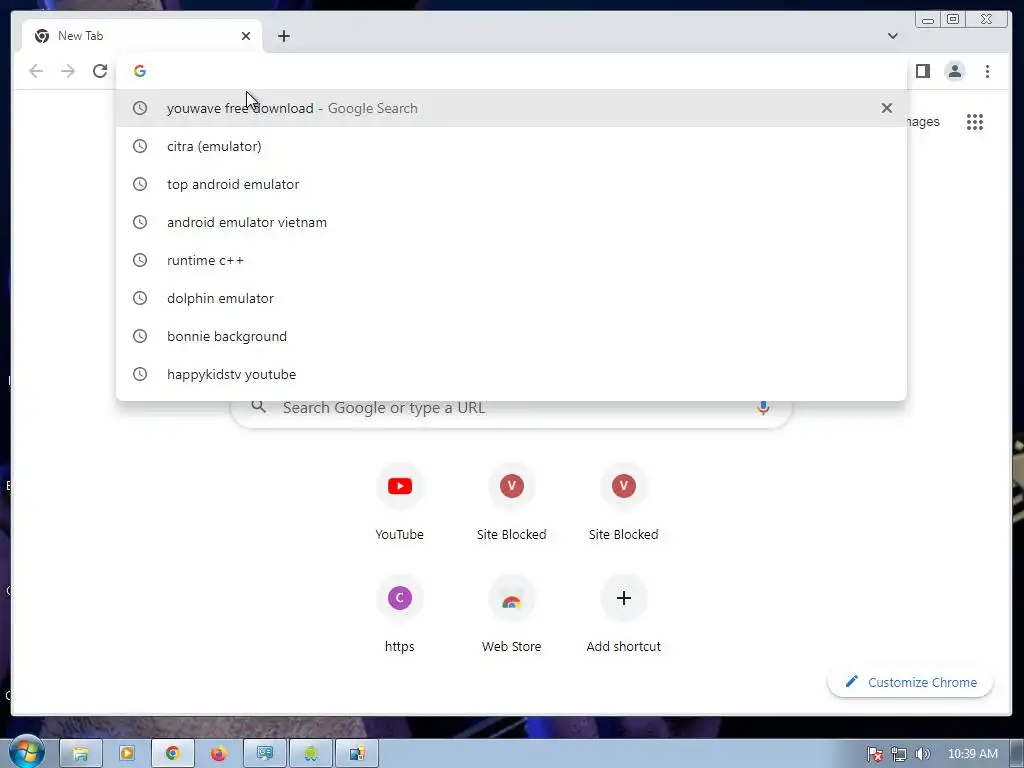Reload the page with refresh icon
Viewport: 1024px width, 768px height.
tap(100, 71)
